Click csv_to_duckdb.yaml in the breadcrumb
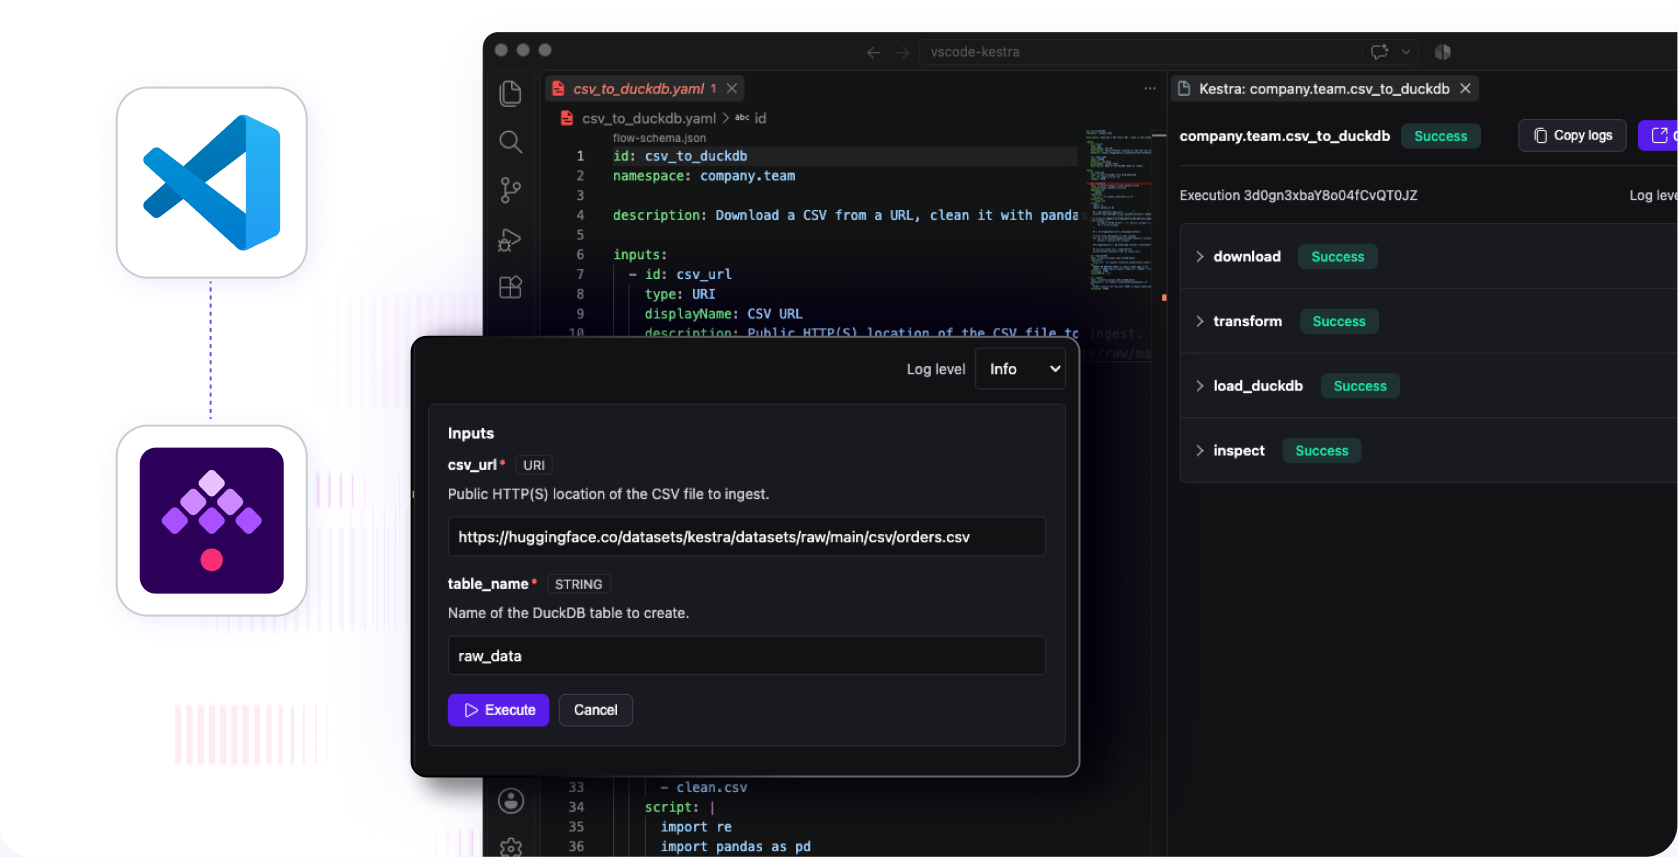This screenshot has height=857, width=1678. tap(648, 118)
